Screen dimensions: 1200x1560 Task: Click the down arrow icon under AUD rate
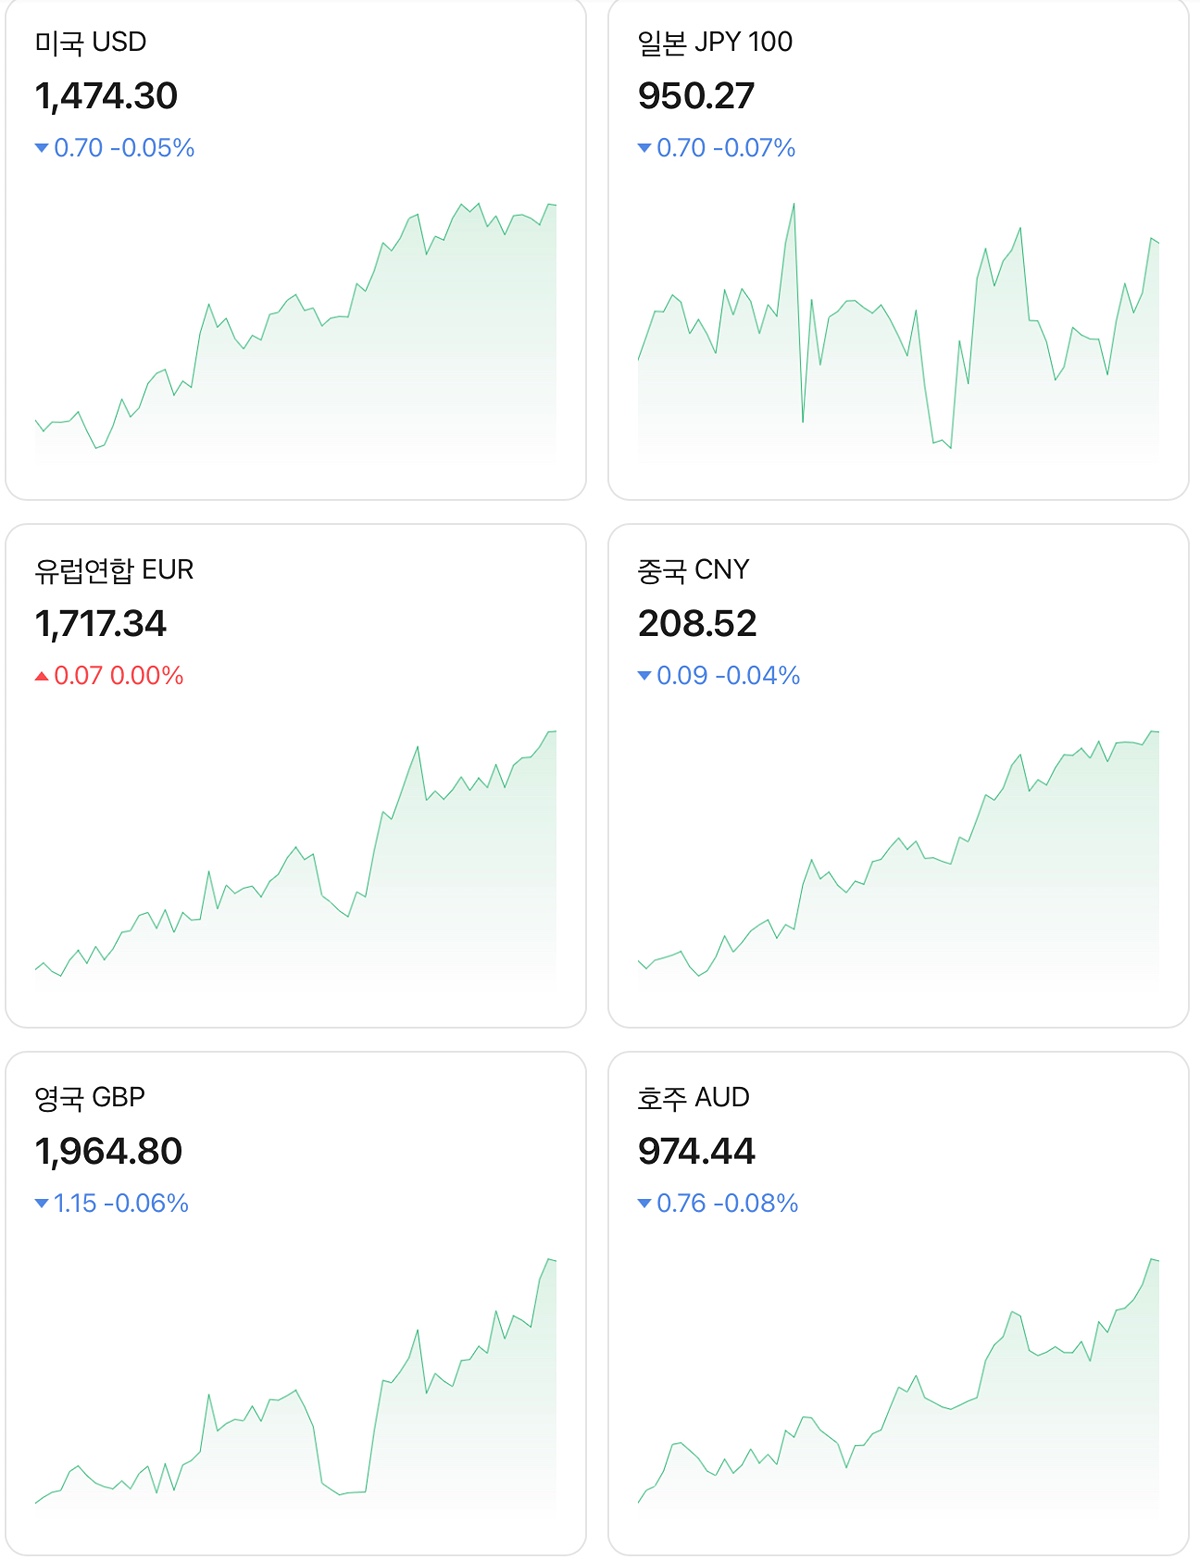click(x=644, y=1203)
